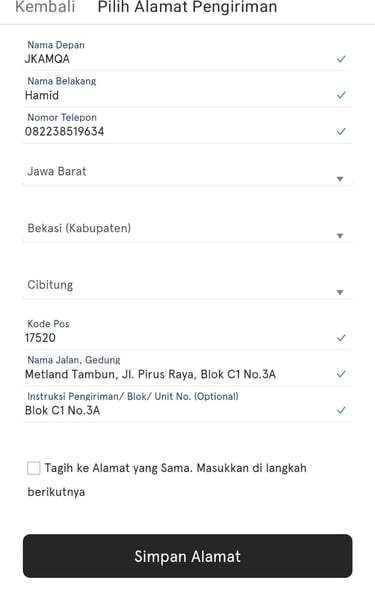Screen dimensions: 375x595
Task: Select the Jawa Barat province text
Action: point(57,172)
